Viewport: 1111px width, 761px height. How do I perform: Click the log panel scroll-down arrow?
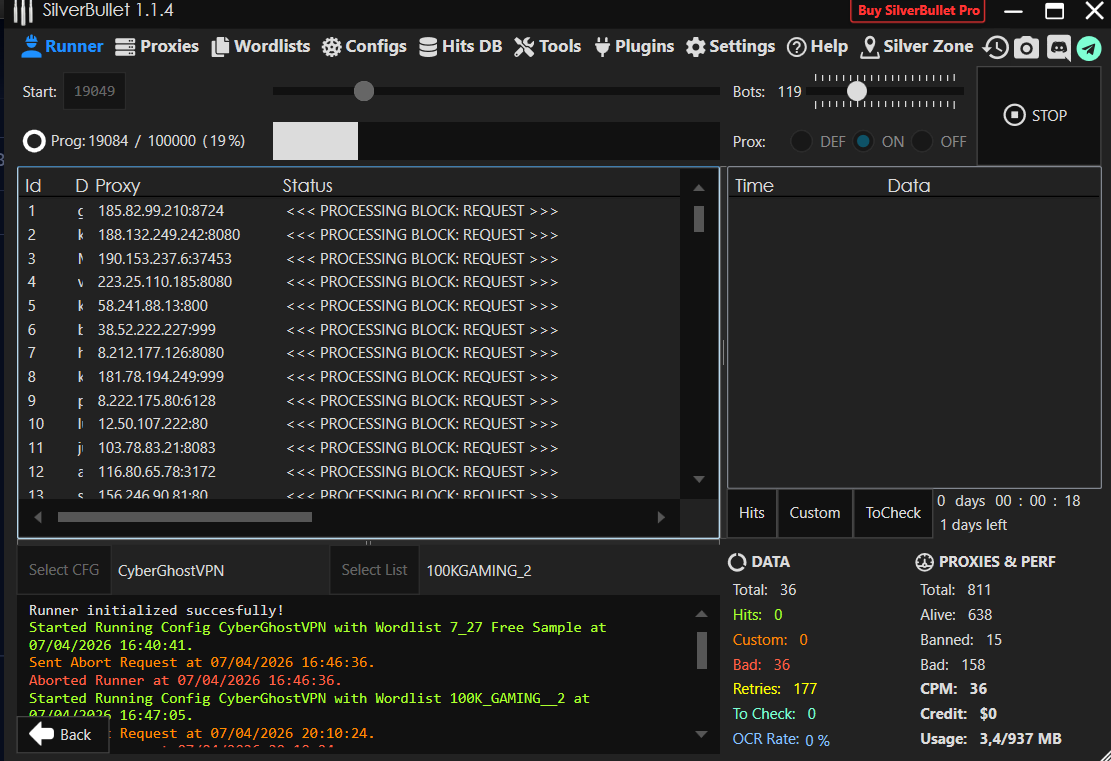click(701, 735)
